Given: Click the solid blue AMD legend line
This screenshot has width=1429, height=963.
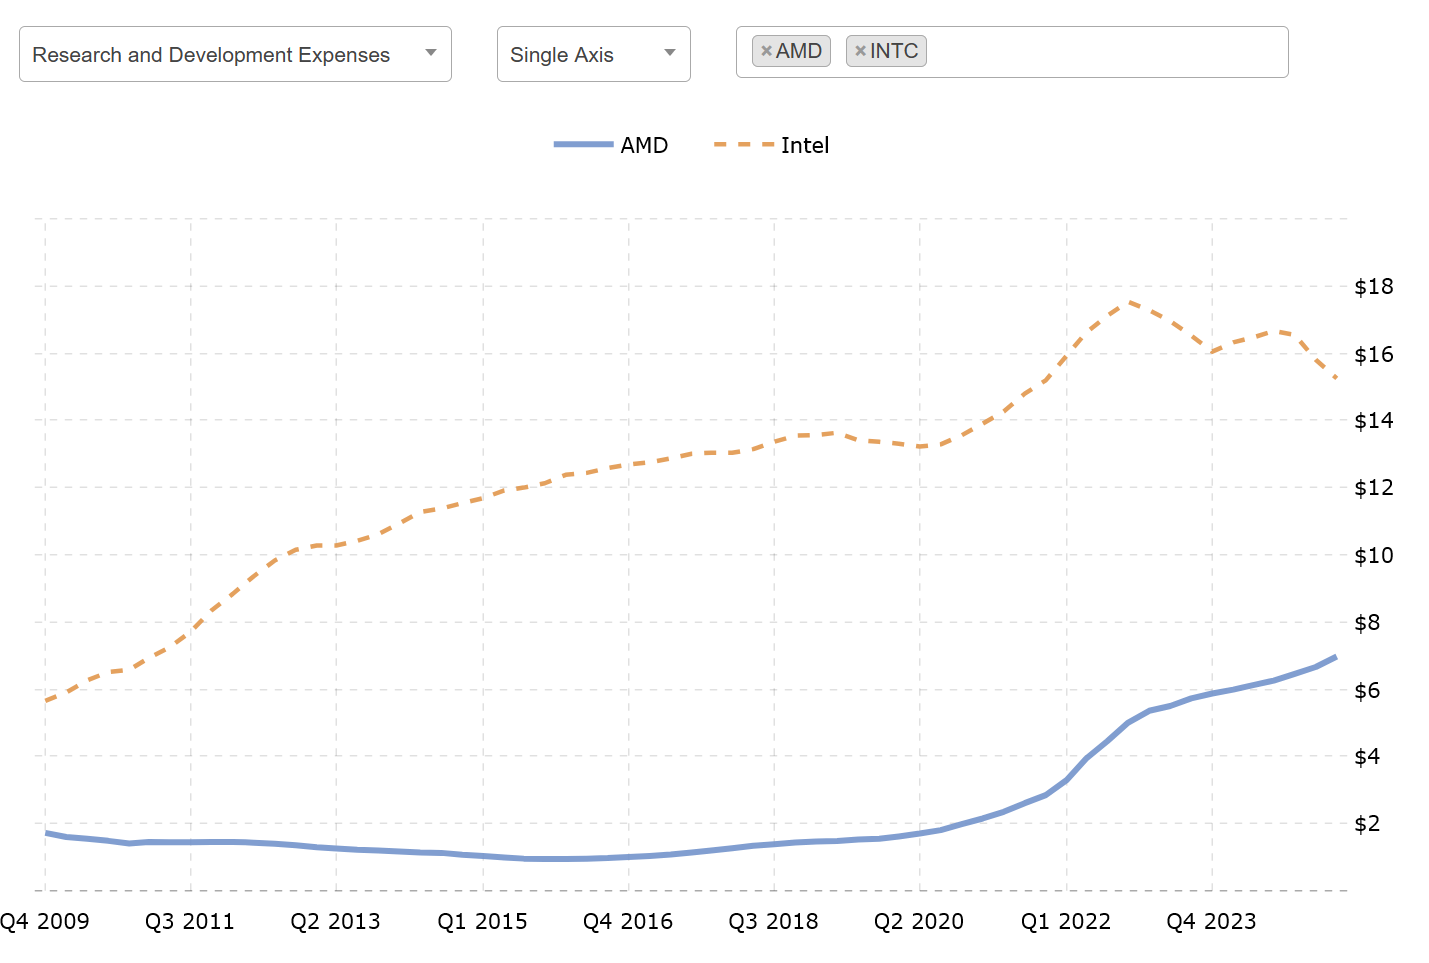Looking at the screenshot, I should pyautogui.click(x=583, y=145).
